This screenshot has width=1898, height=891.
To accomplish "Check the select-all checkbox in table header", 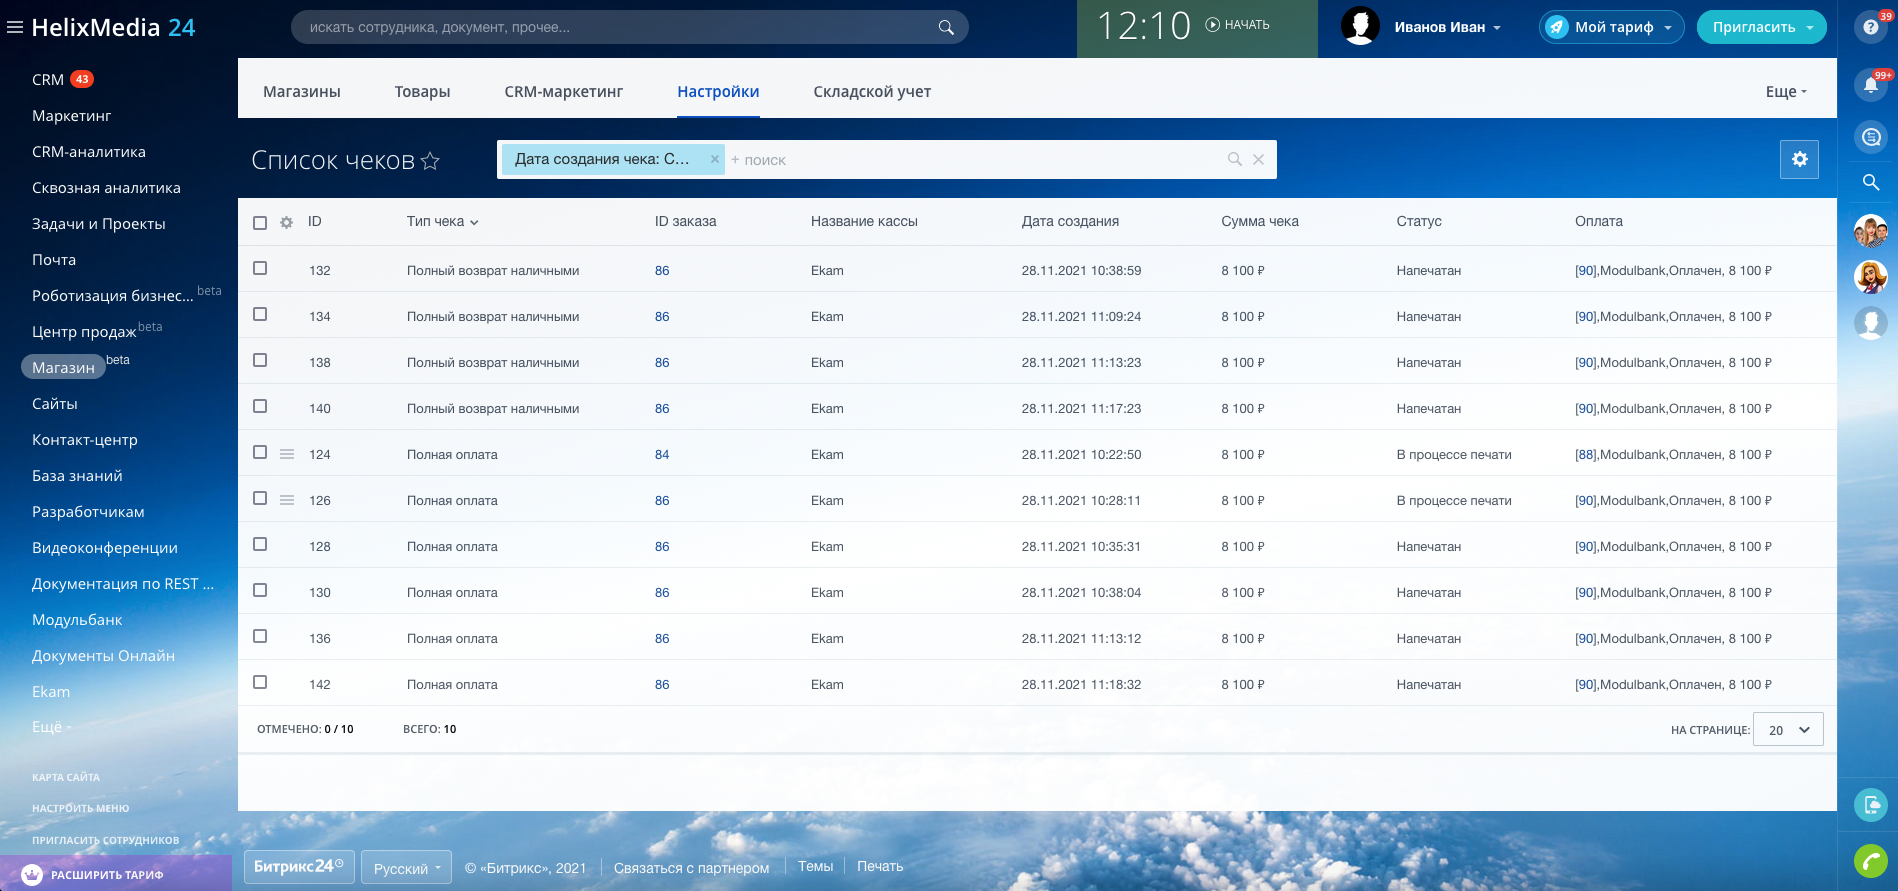I will [x=260, y=223].
